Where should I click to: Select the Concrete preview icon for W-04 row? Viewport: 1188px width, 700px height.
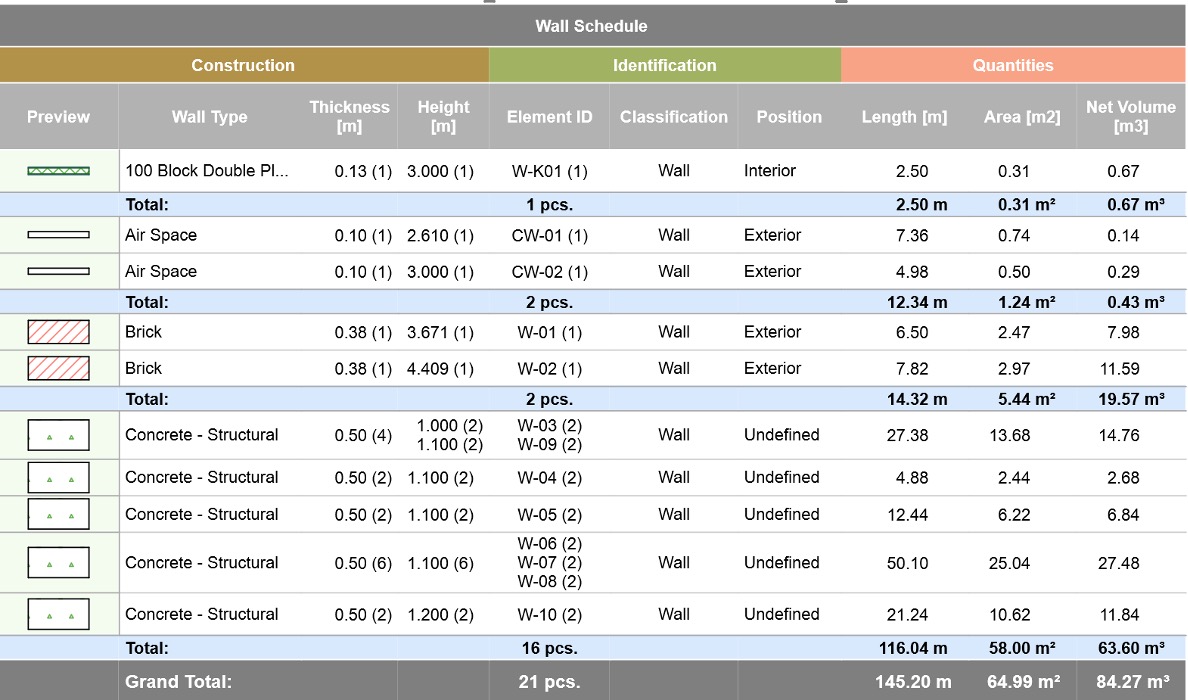coord(58,478)
